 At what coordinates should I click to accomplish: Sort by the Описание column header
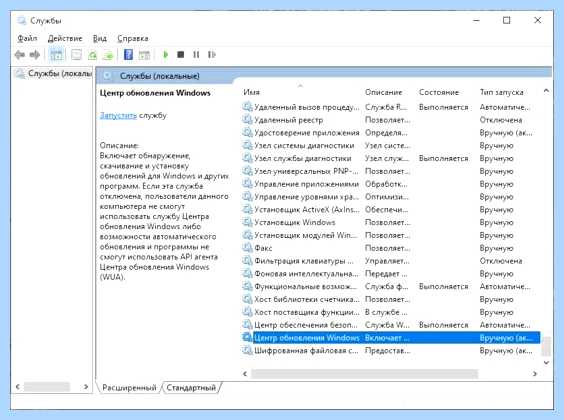coord(383,92)
